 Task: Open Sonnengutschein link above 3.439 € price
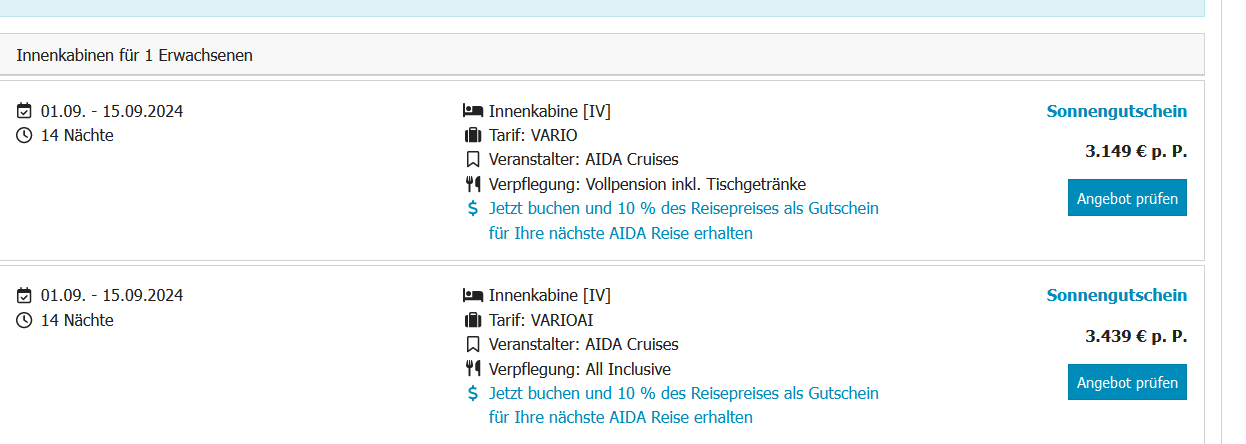(x=1116, y=295)
